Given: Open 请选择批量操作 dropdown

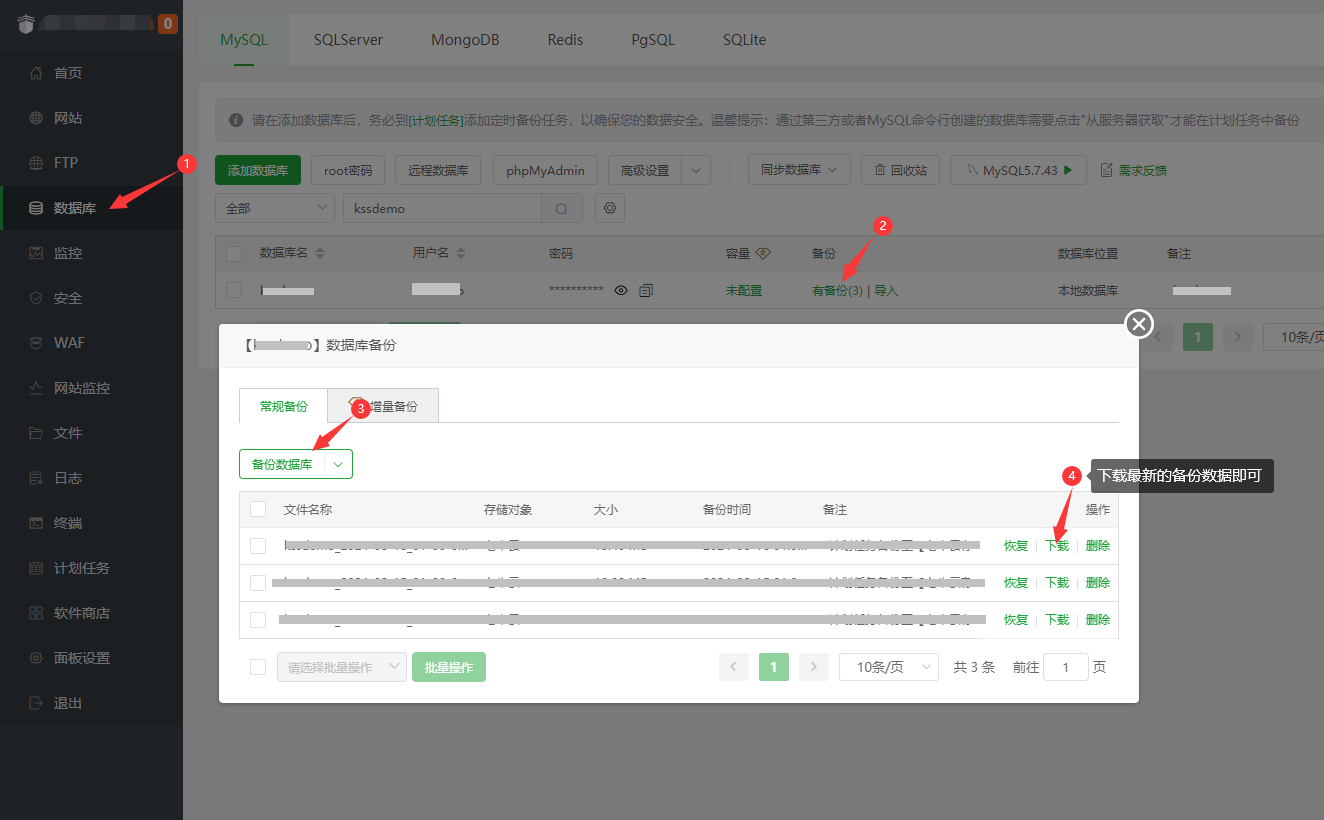Looking at the screenshot, I should (x=342, y=667).
